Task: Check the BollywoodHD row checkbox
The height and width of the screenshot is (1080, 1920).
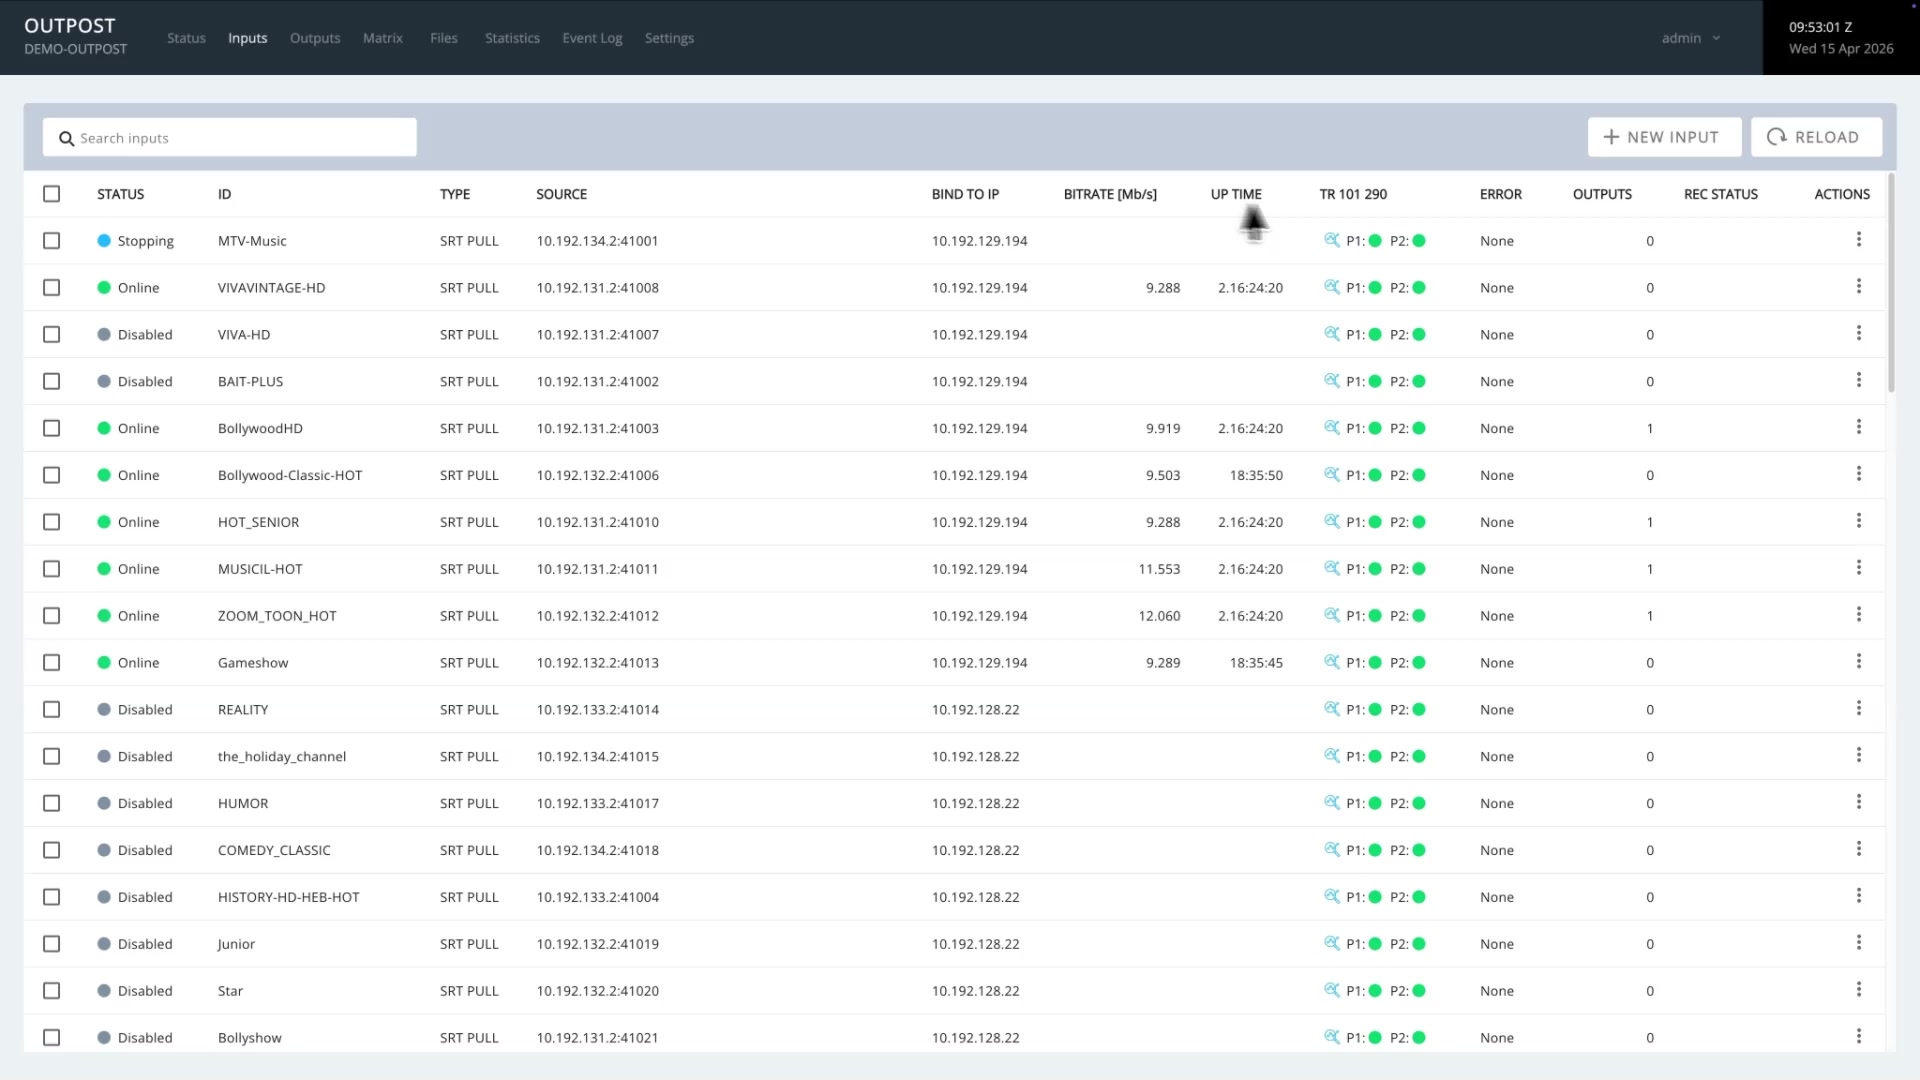Action: click(x=52, y=428)
